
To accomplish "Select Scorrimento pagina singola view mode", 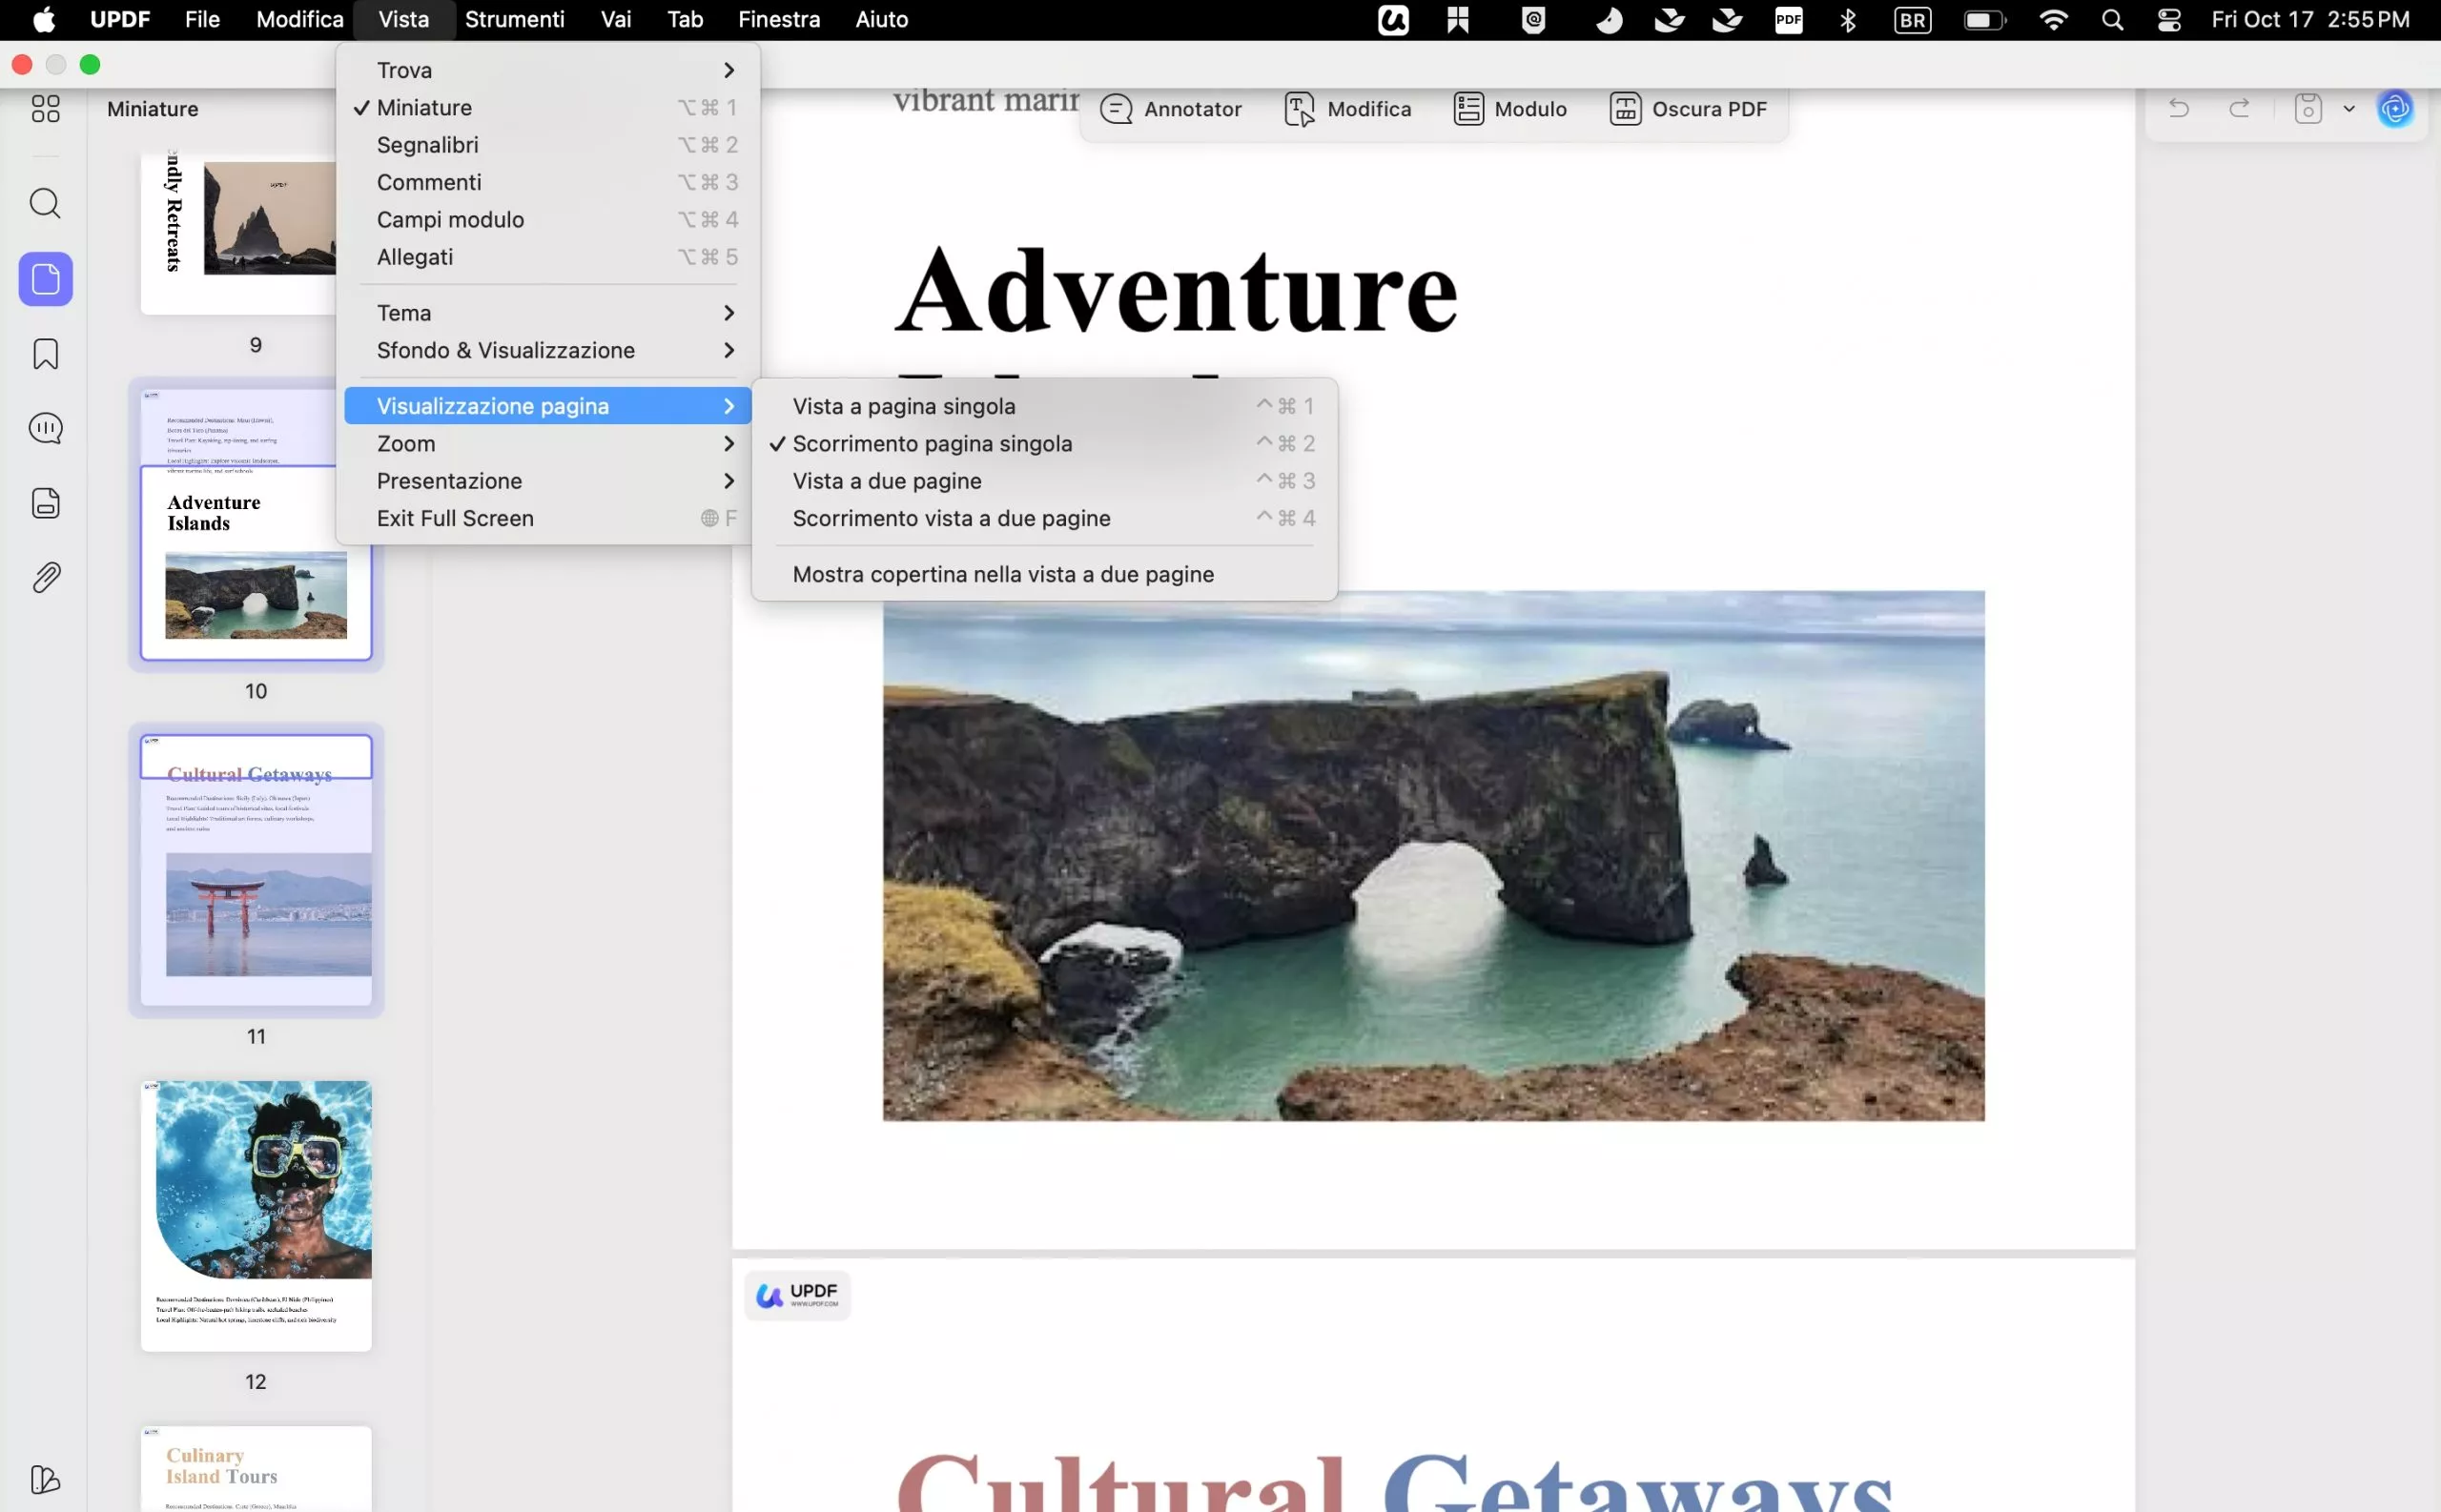I will tap(932, 444).
